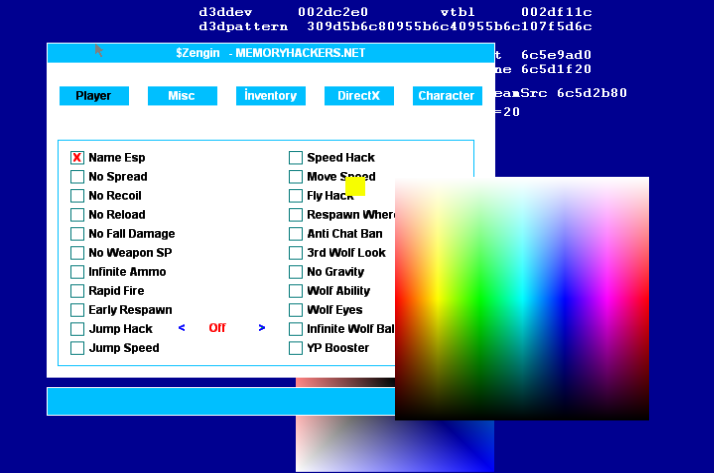The height and width of the screenshot is (473, 714).
Task: Click the d3dpattern hex value text
Action: 449,26
